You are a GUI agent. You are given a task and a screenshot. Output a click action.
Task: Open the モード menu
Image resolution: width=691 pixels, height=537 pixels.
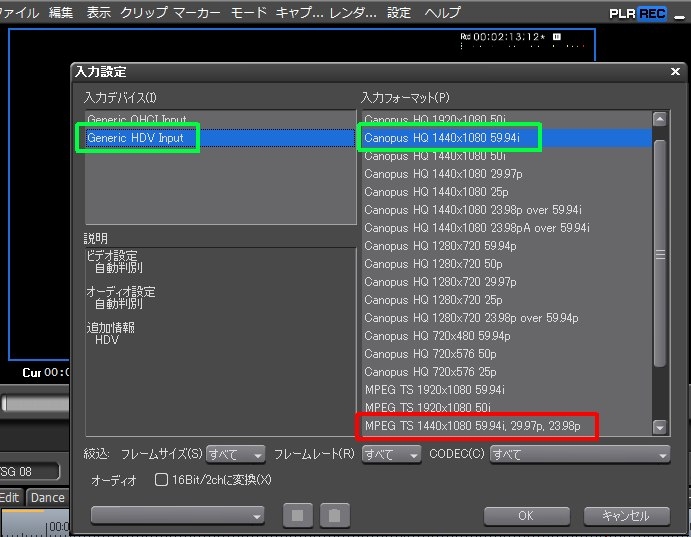[x=249, y=12]
